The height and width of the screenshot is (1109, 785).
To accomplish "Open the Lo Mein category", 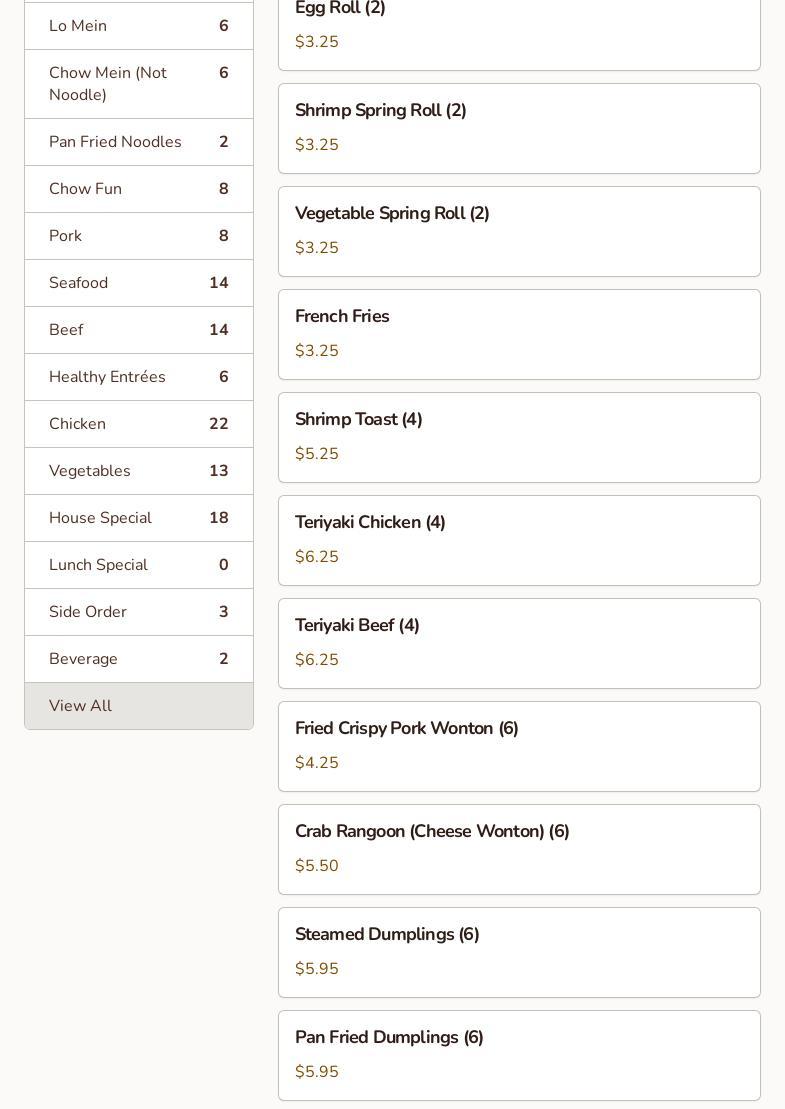I will pos(138,26).
